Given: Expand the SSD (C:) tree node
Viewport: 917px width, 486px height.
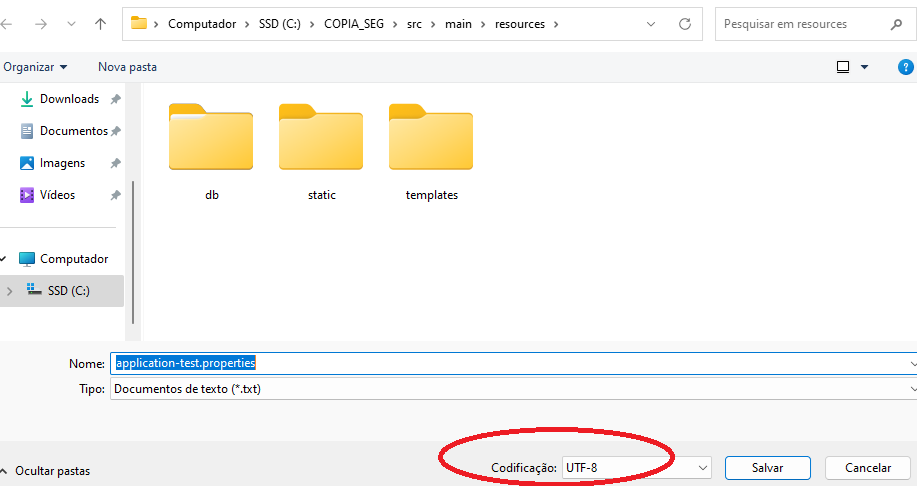Looking at the screenshot, I should pos(9,291).
